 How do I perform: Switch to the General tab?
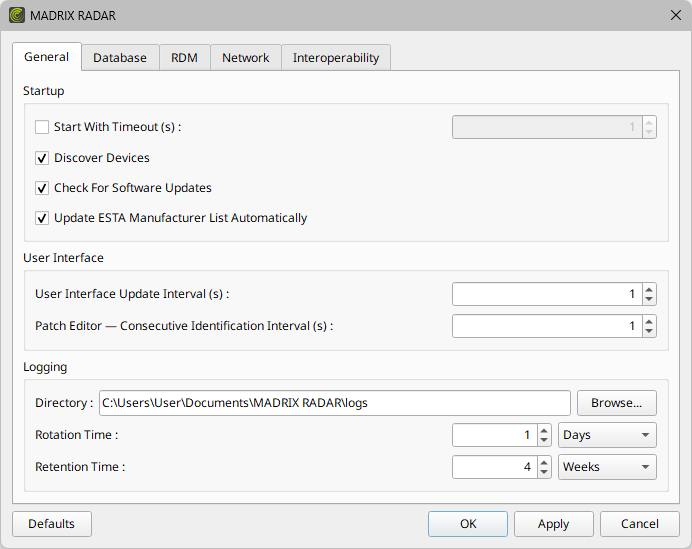pos(46,57)
